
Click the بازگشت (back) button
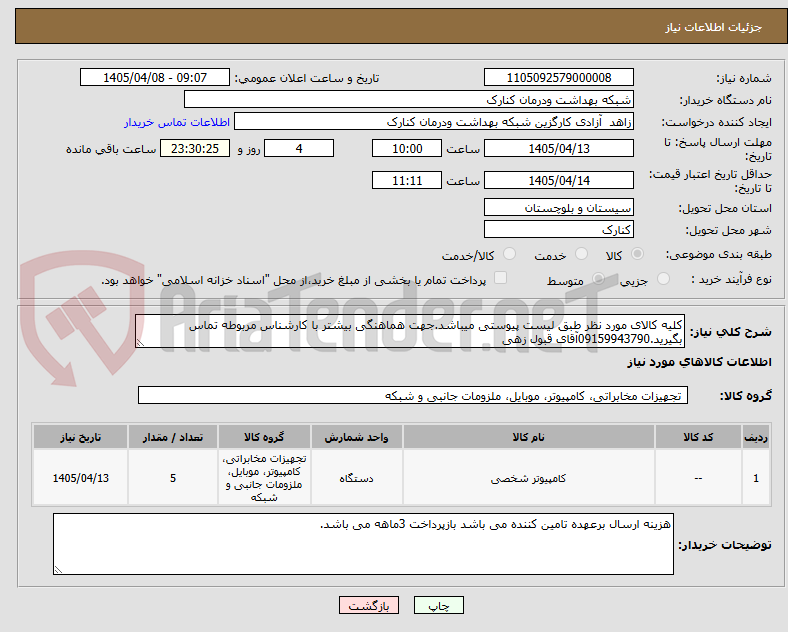369,605
